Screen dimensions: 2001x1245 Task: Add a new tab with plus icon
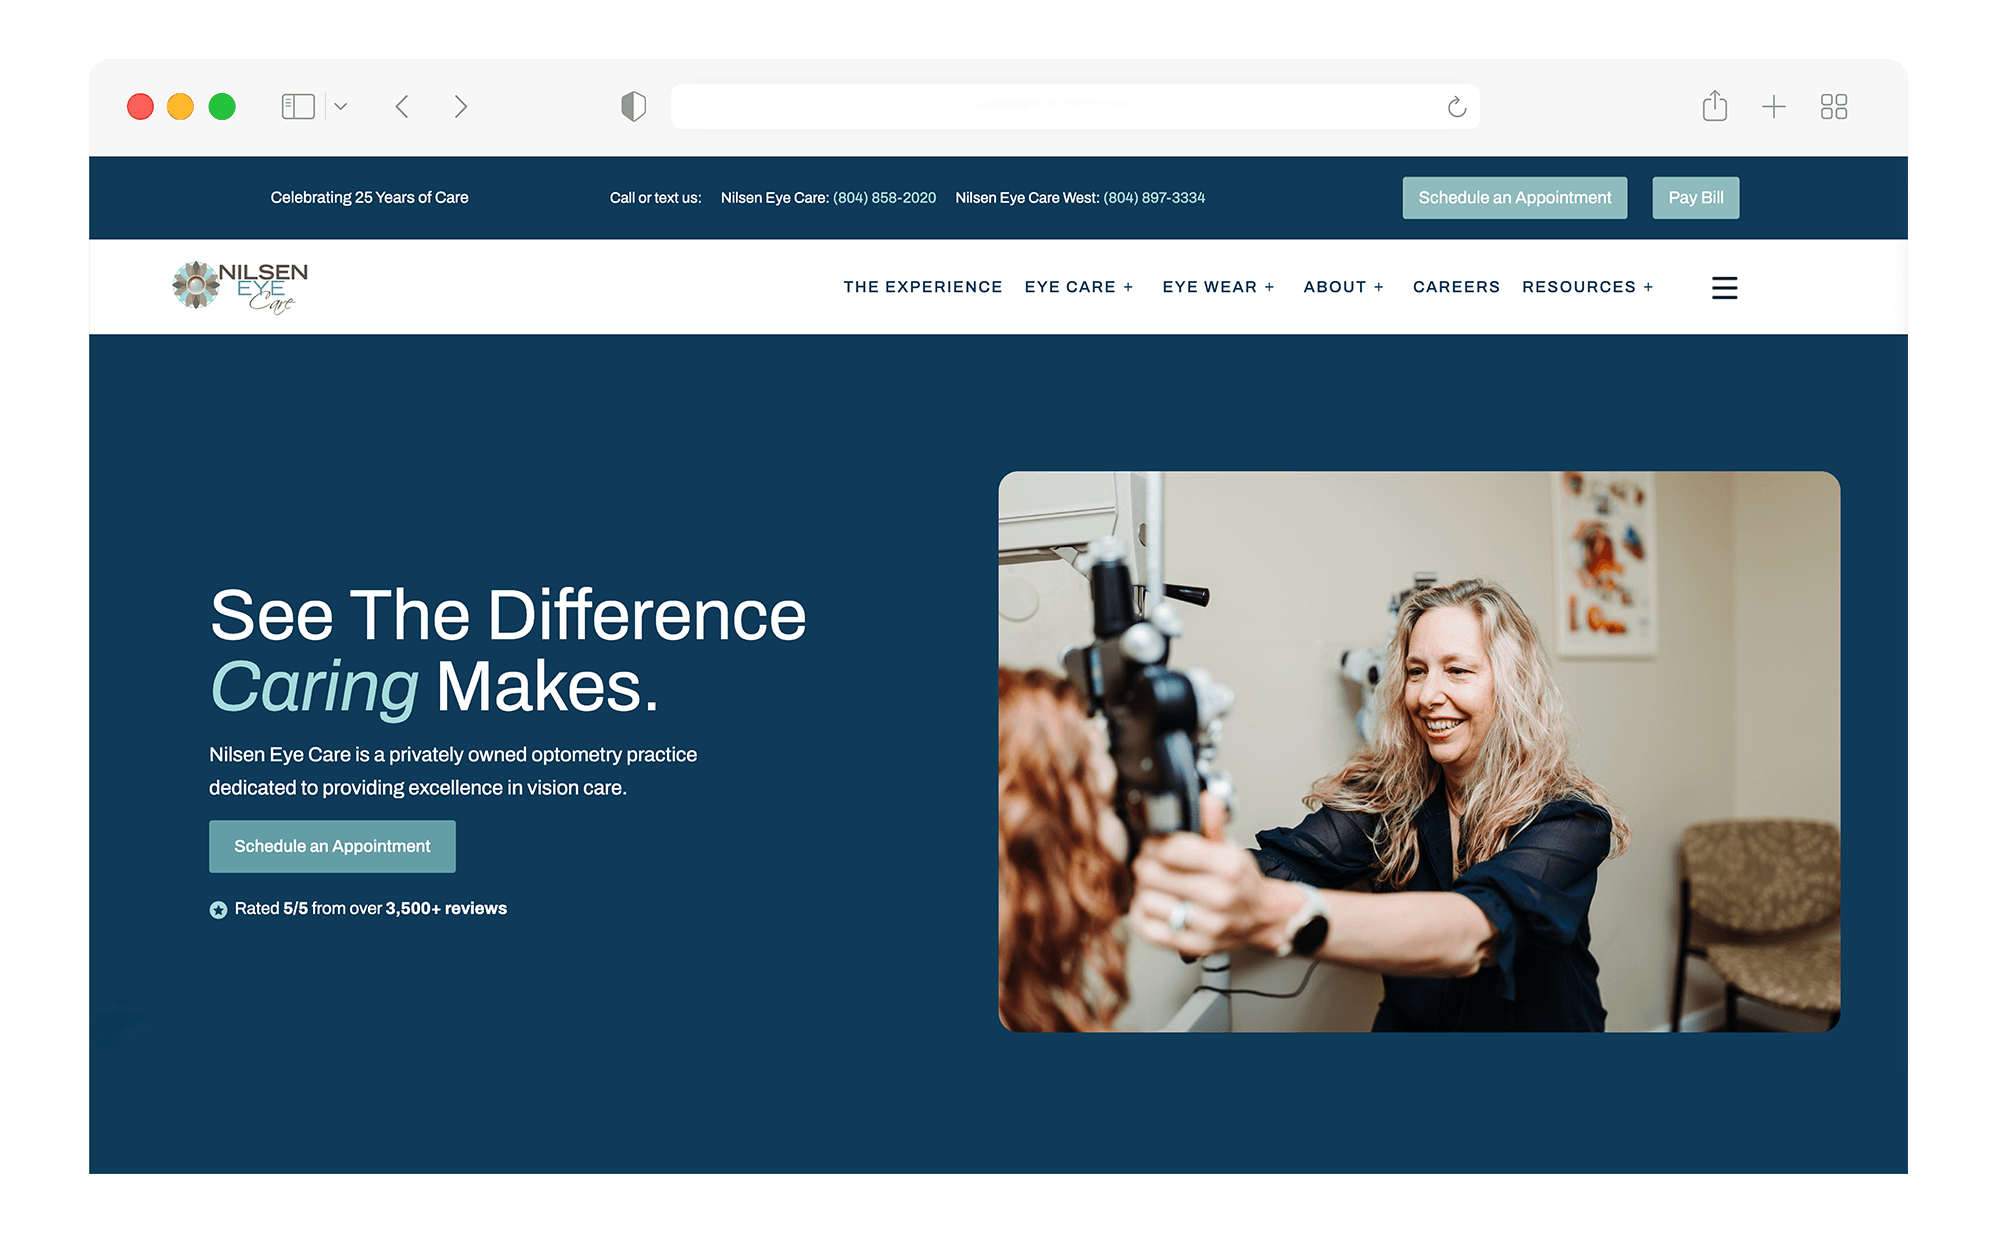click(x=1773, y=107)
